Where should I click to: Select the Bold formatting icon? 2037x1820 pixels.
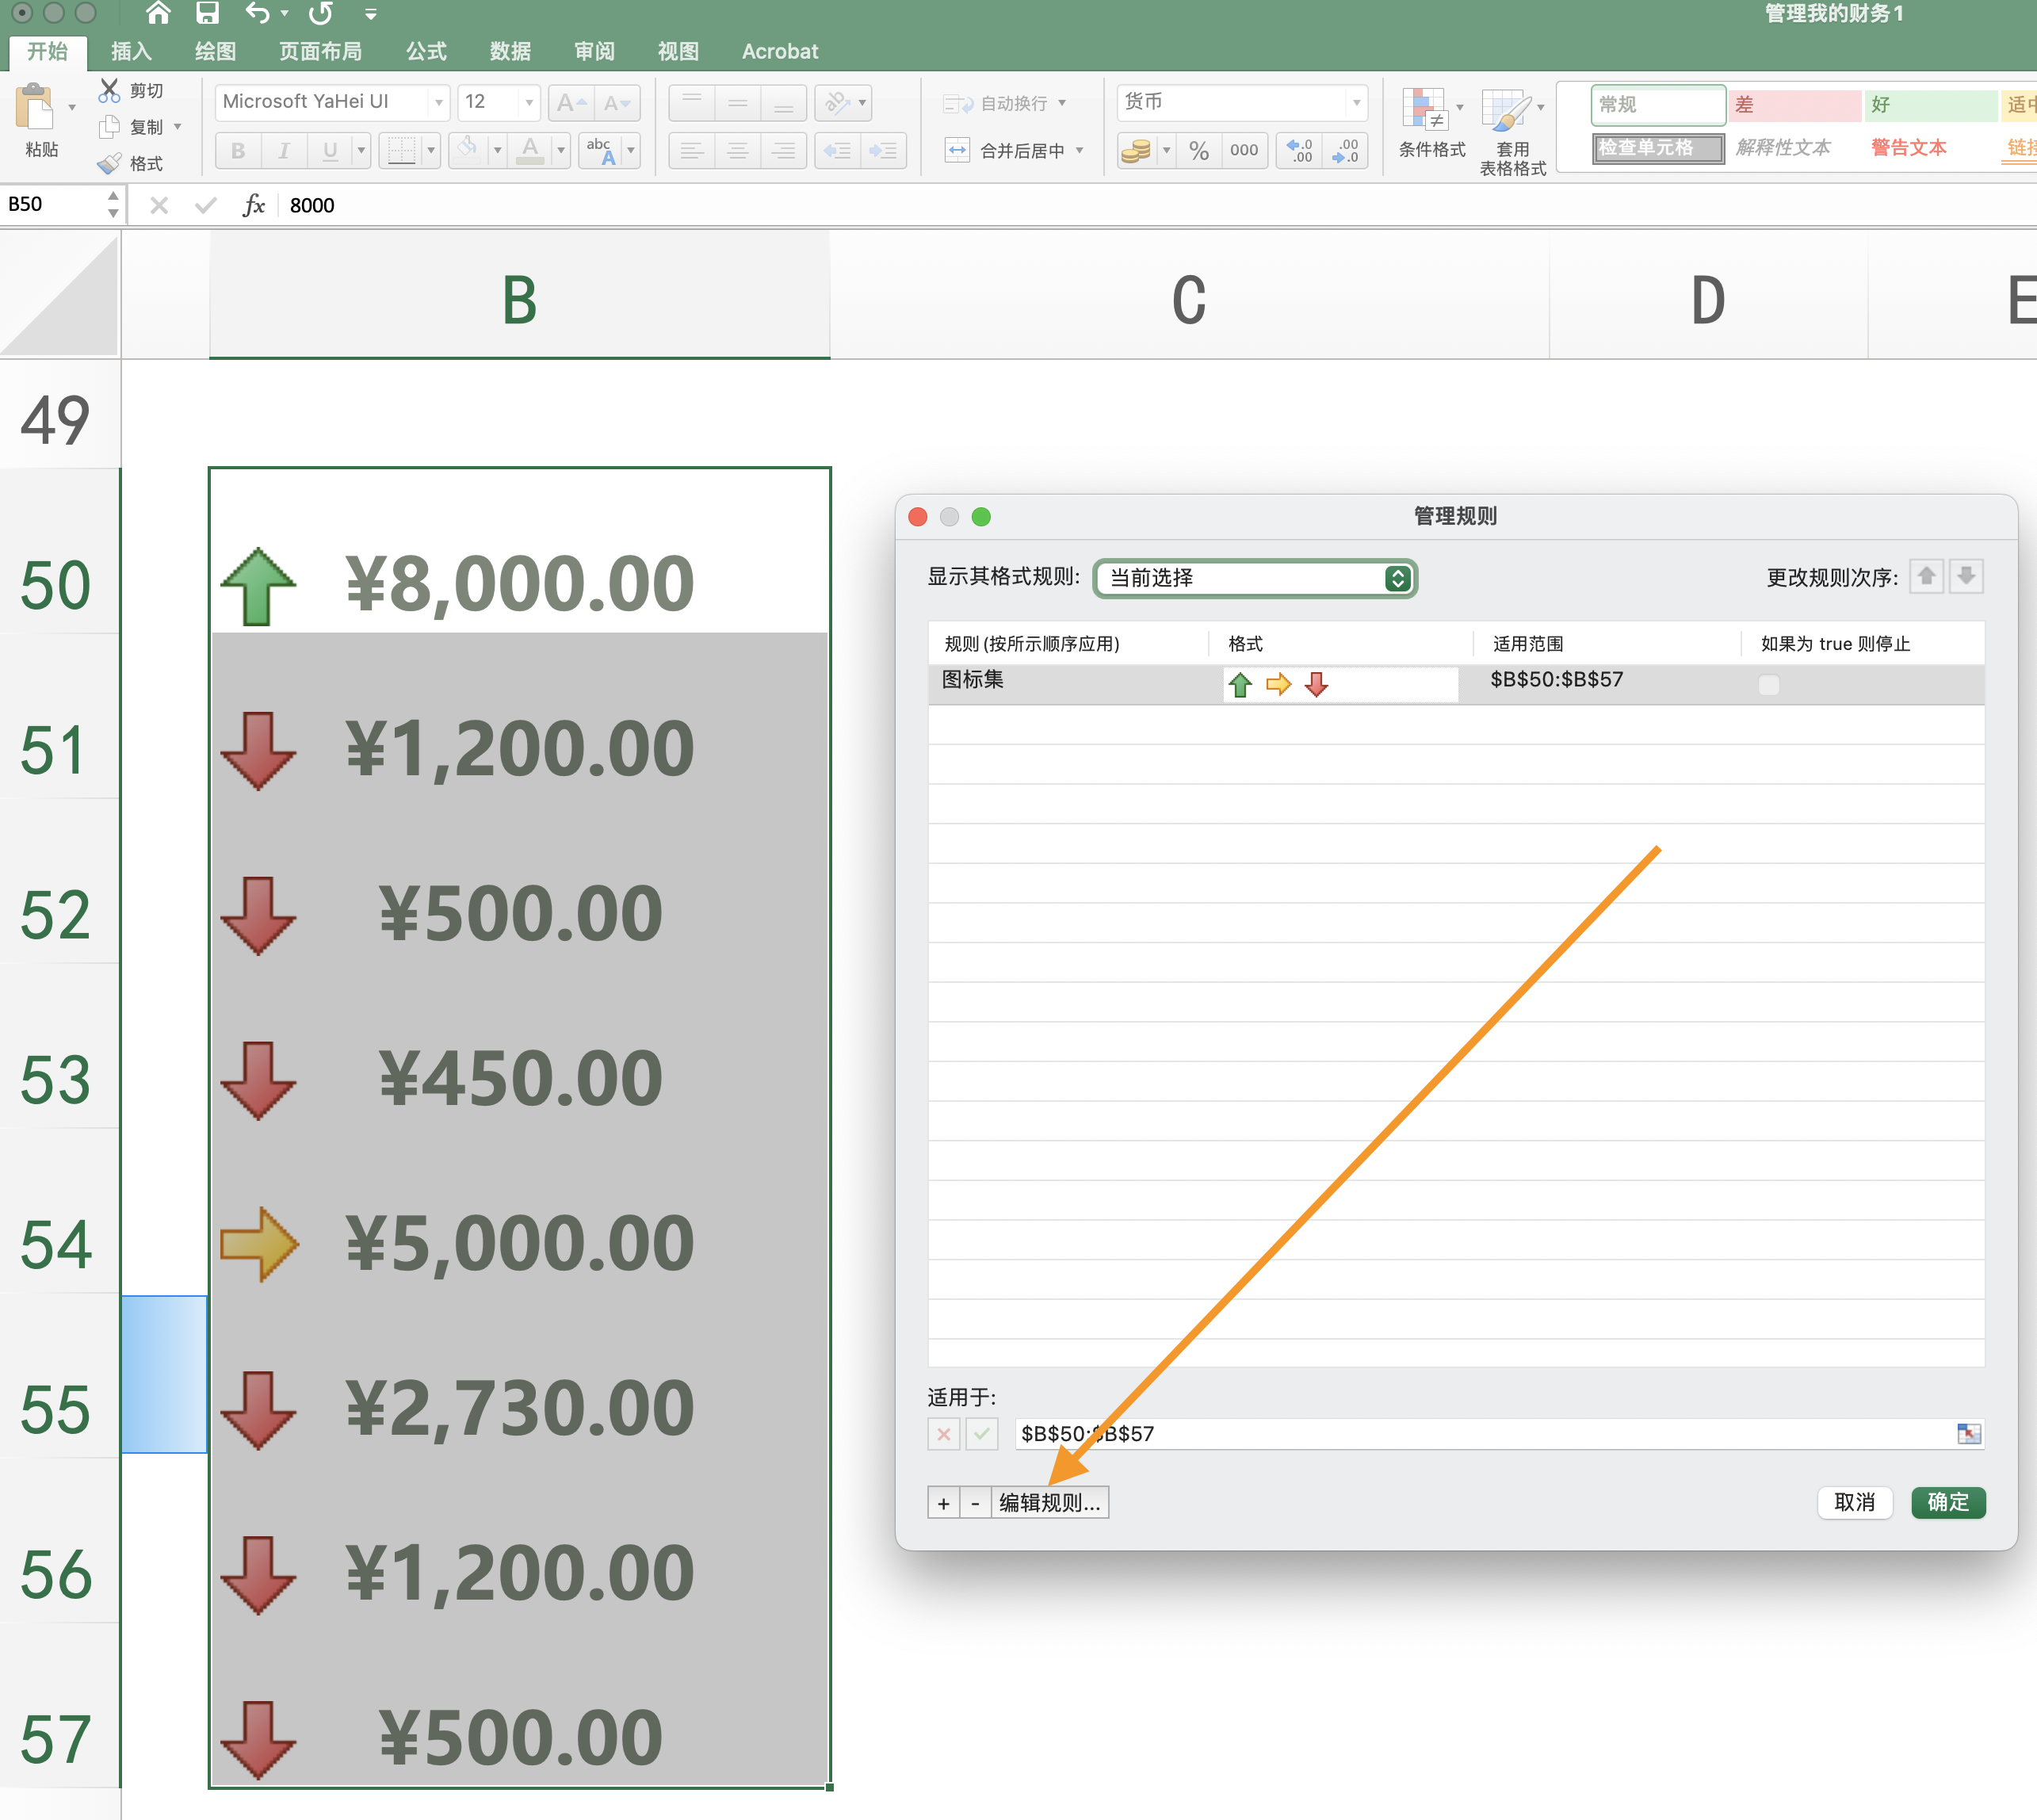coord(238,150)
